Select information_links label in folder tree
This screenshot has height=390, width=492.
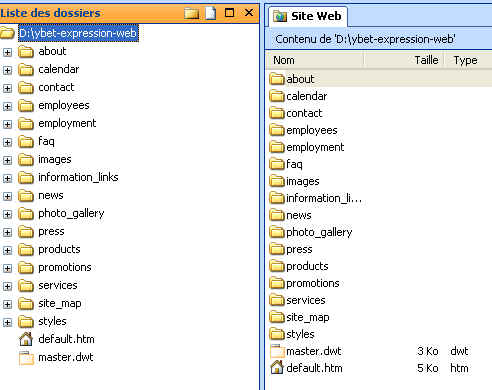pyautogui.click(x=78, y=177)
